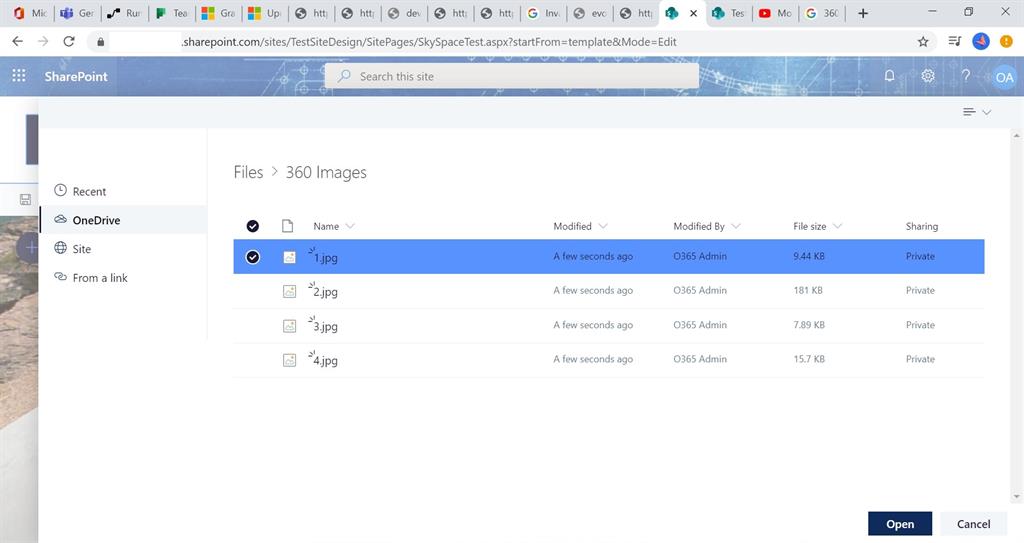Image resolution: width=1024 pixels, height=543 pixels.
Task: Click the browser address bar URL
Action: [x=429, y=42]
